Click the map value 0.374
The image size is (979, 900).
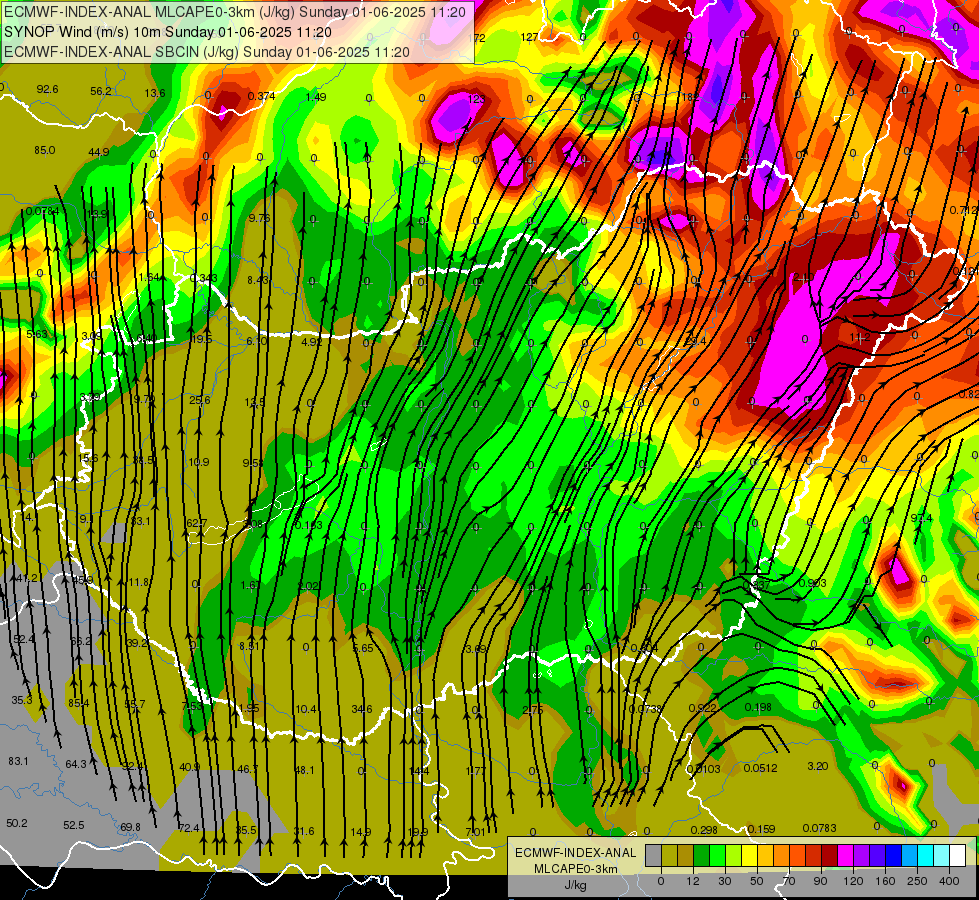261,96
